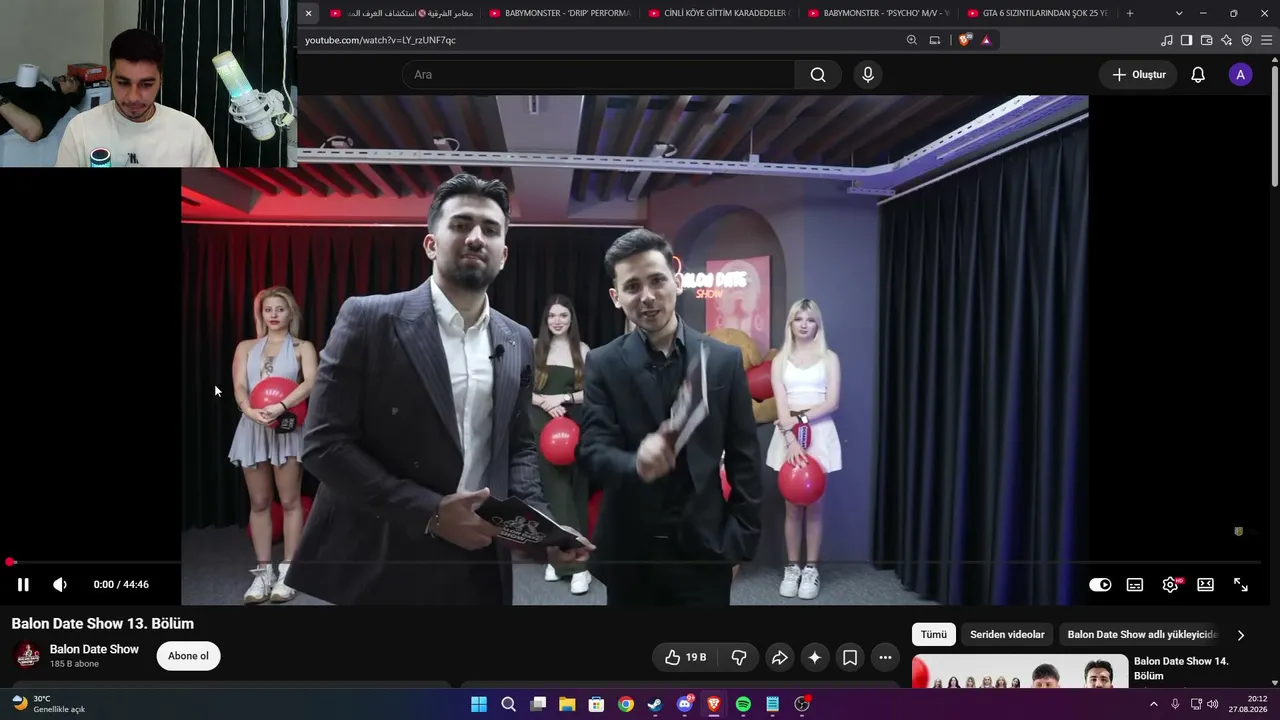Click the Oluştur create button
The width and height of the screenshot is (1280, 720).
point(1139,75)
